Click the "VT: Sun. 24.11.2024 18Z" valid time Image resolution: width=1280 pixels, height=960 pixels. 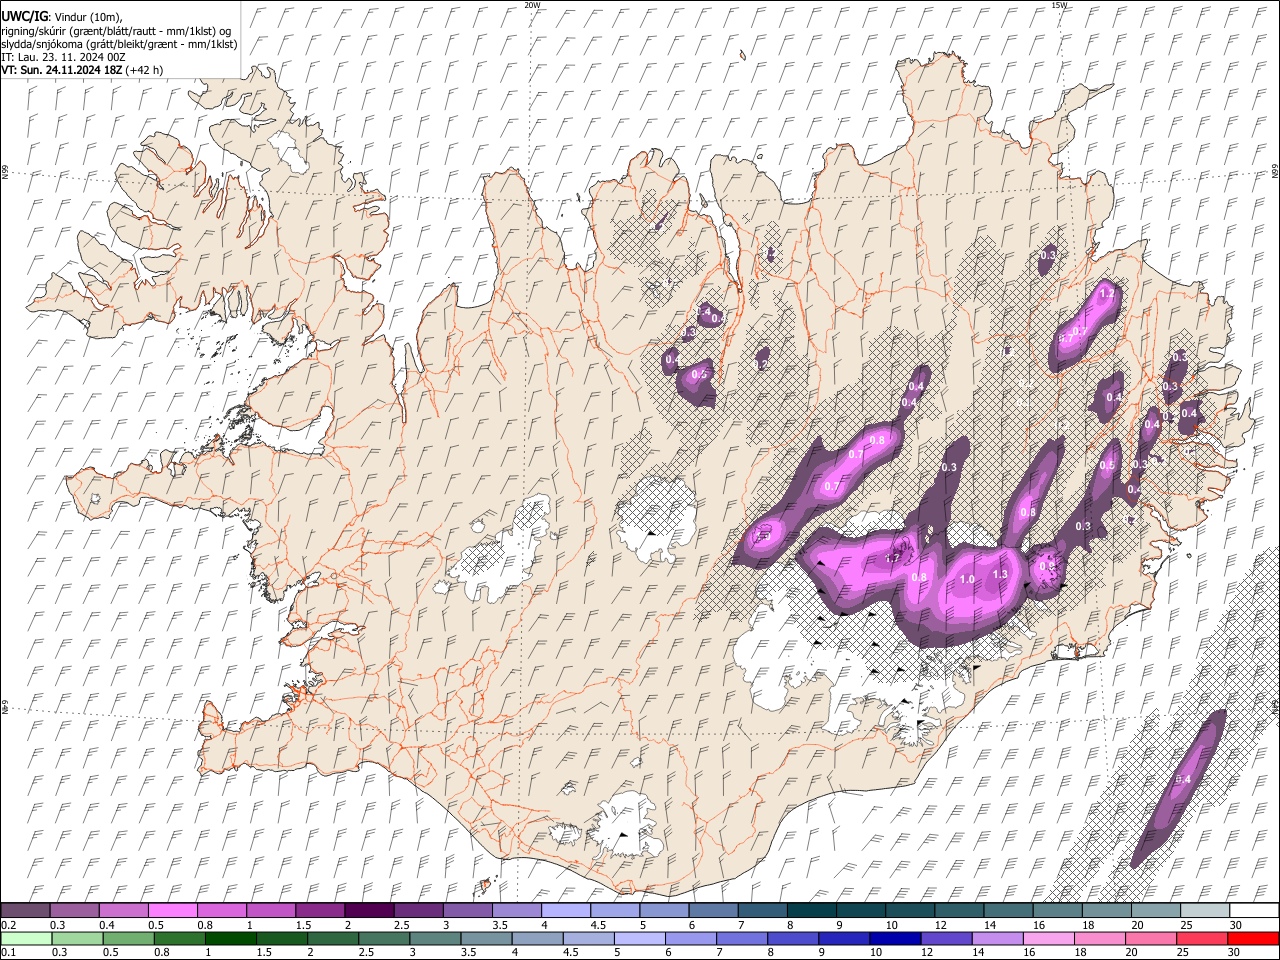[x=62, y=70]
